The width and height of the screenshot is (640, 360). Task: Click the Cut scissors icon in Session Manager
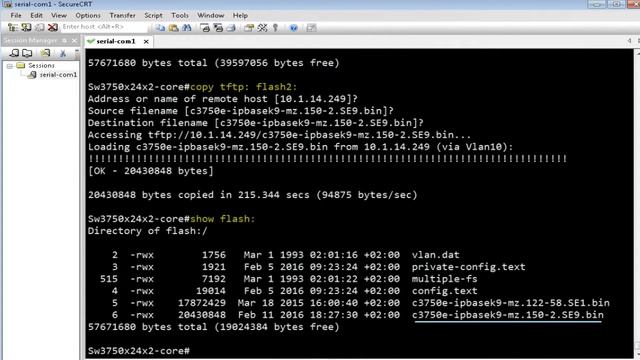click(x=63, y=53)
